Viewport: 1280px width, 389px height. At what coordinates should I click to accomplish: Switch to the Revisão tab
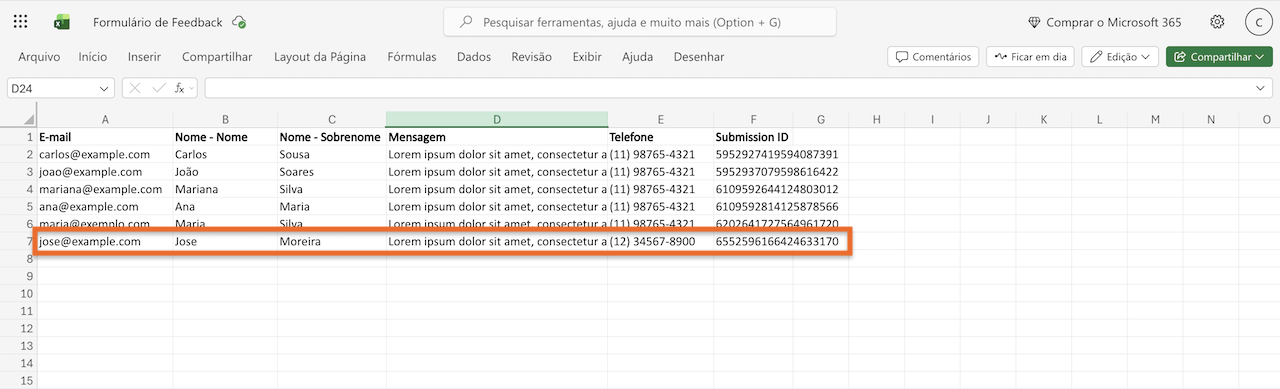click(531, 57)
